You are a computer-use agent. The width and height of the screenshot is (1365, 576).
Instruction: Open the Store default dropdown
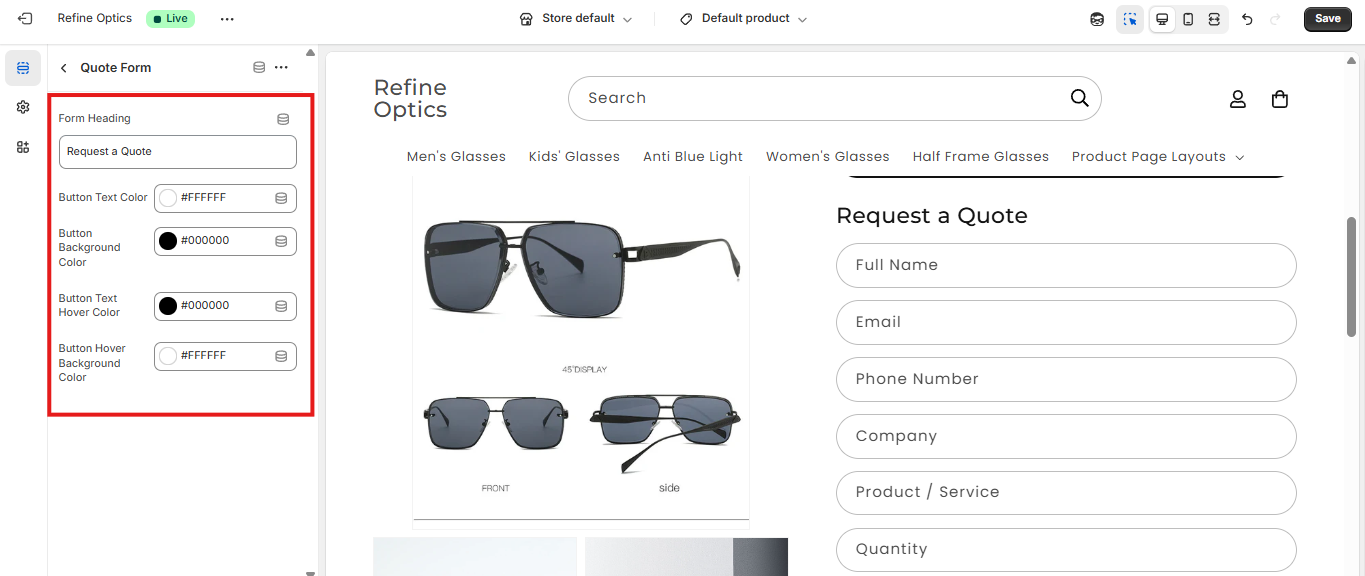[576, 19]
